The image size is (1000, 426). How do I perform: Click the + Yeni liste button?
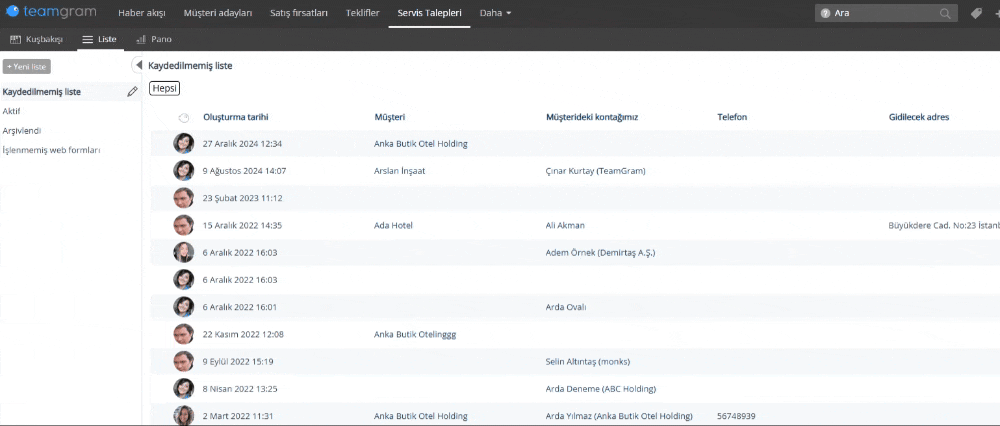pyautogui.click(x=27, y=66)
